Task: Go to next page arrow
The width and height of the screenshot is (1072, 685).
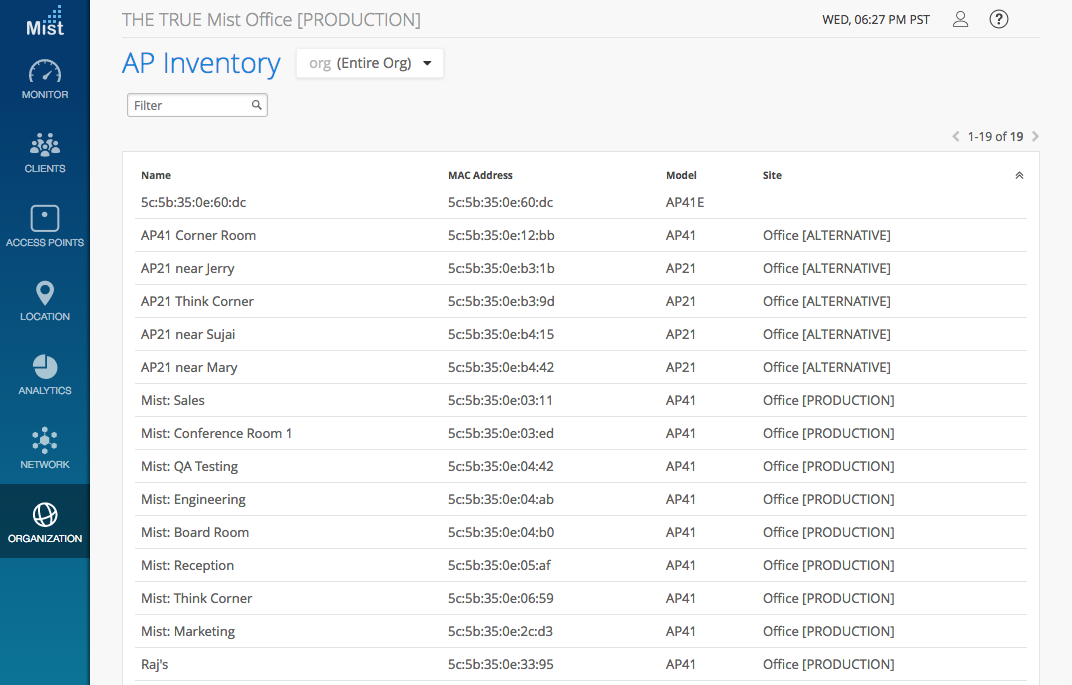Action: (1035, 137)
